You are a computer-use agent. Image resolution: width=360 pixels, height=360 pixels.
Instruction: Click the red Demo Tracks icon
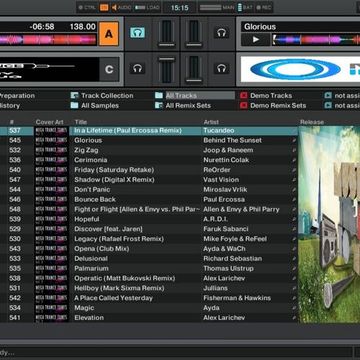[244, 96]
